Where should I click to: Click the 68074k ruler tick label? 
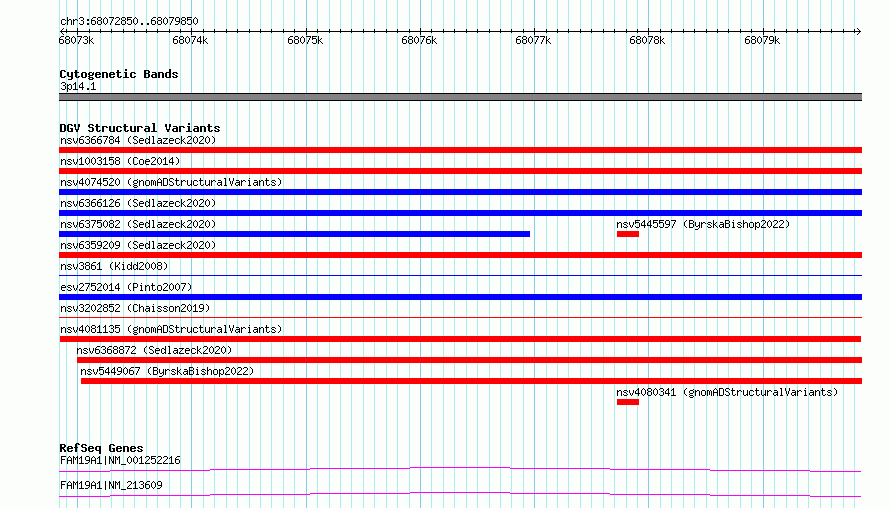click(190, 40)
